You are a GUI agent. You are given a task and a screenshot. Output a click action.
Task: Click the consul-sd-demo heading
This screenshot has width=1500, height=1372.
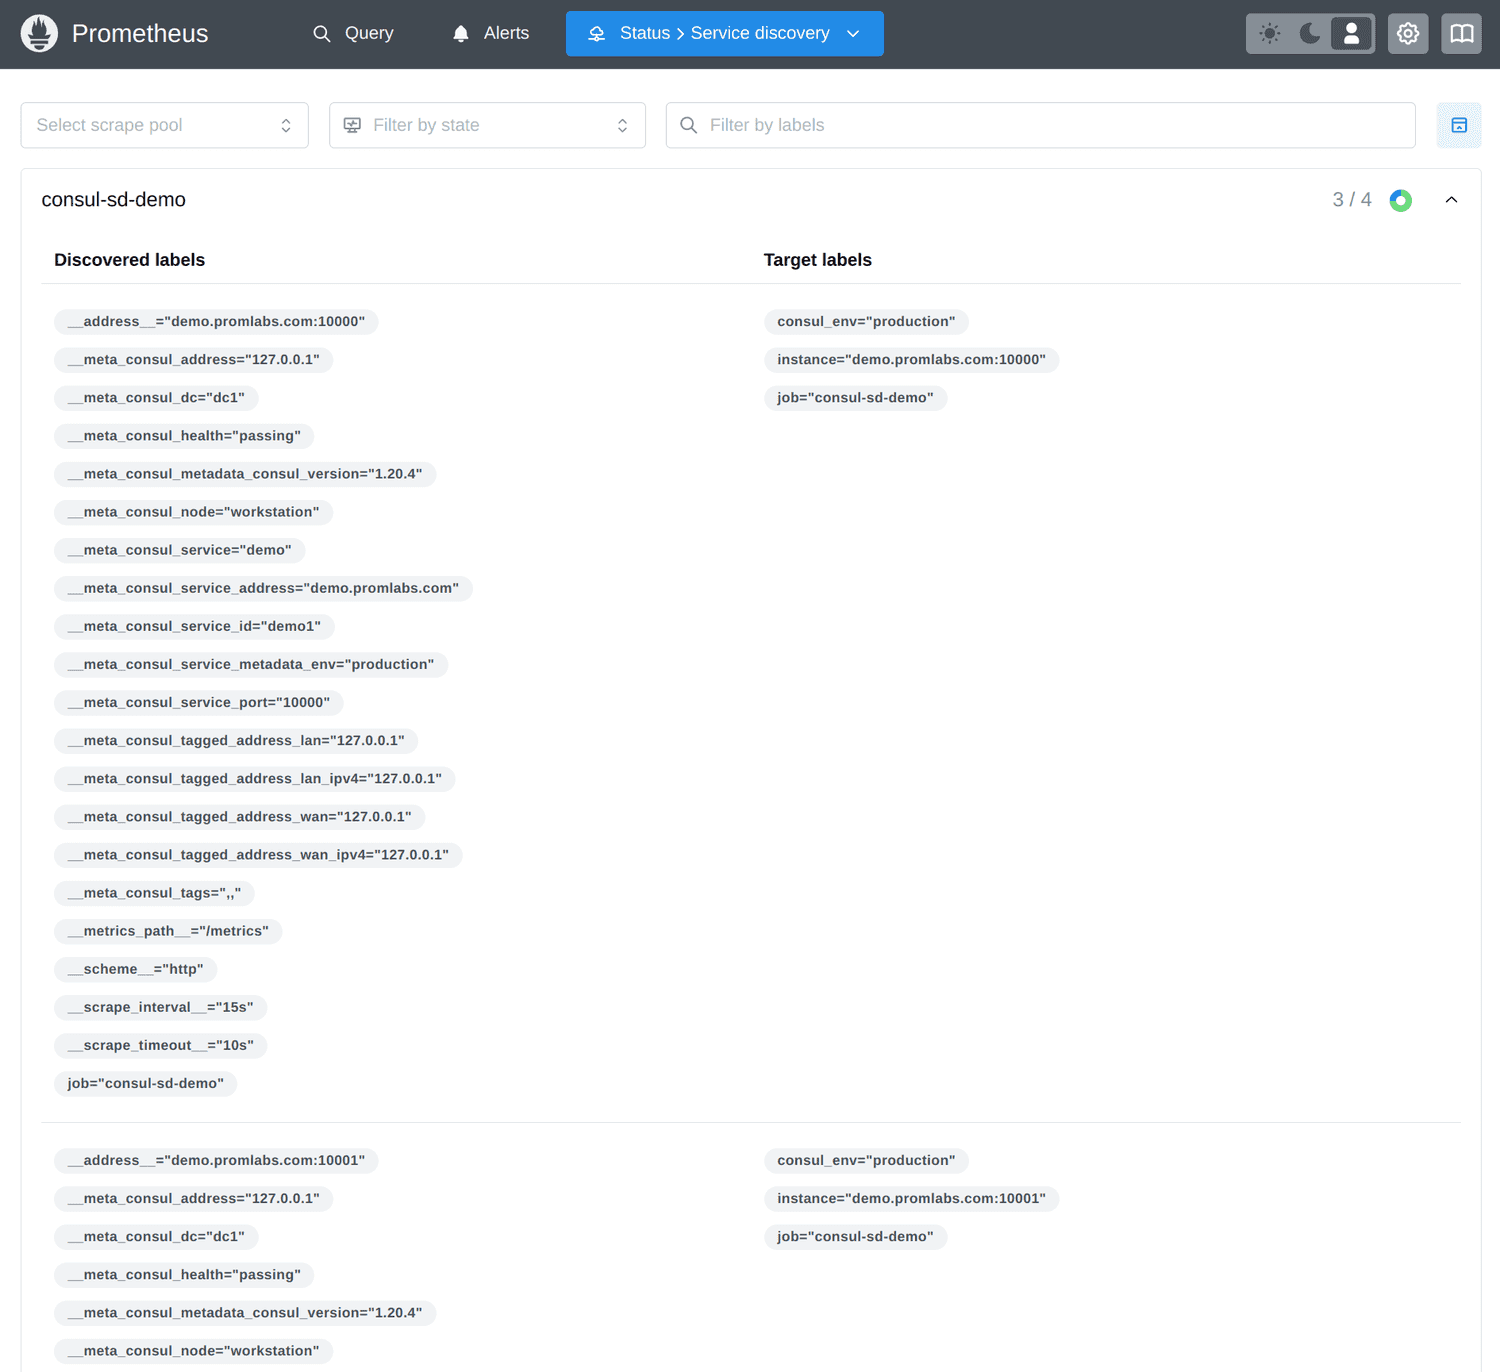click(x=113, y=199)
